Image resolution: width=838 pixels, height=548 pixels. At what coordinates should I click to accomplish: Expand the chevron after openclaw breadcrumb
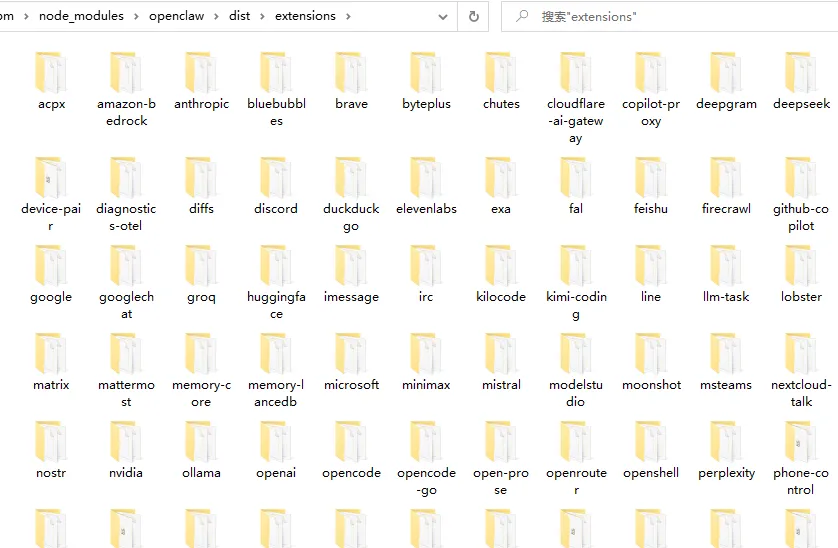(x=216, y=17)
